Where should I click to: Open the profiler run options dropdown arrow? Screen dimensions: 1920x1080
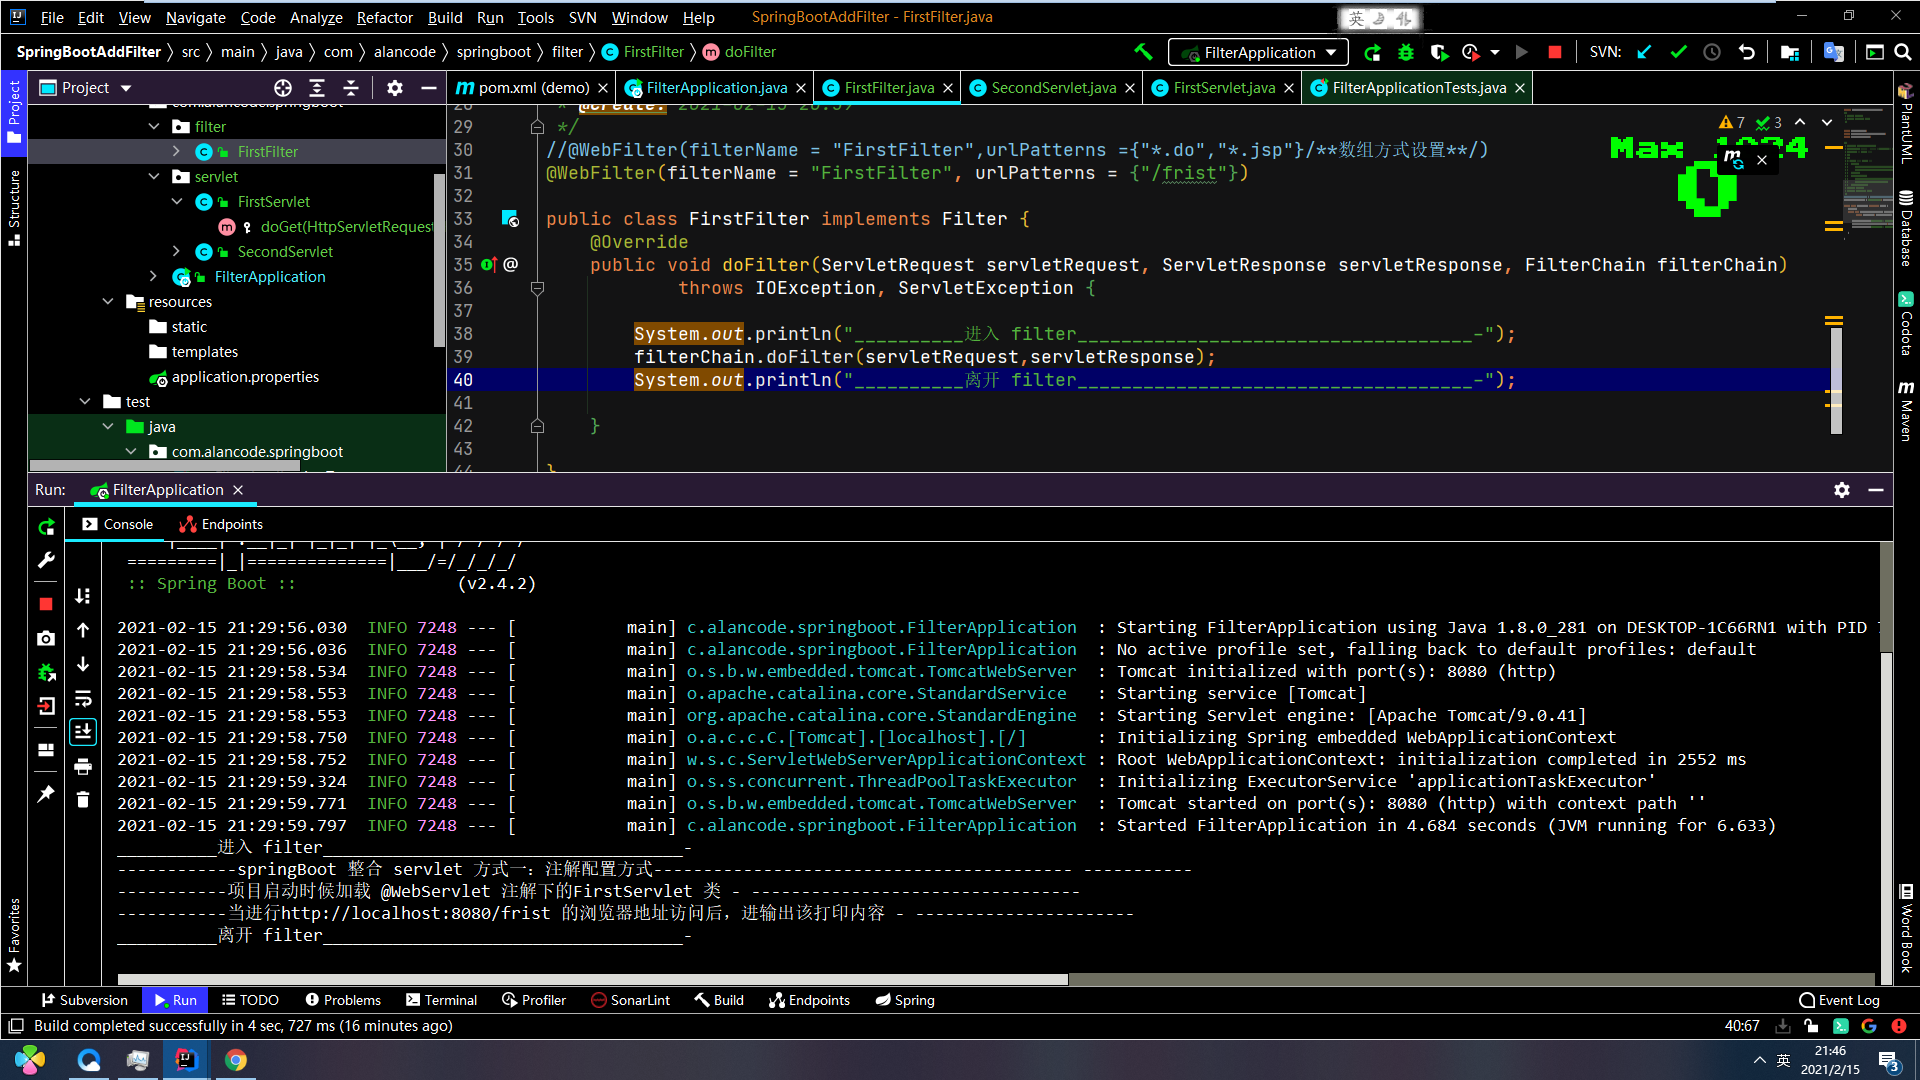point(1495,52)
